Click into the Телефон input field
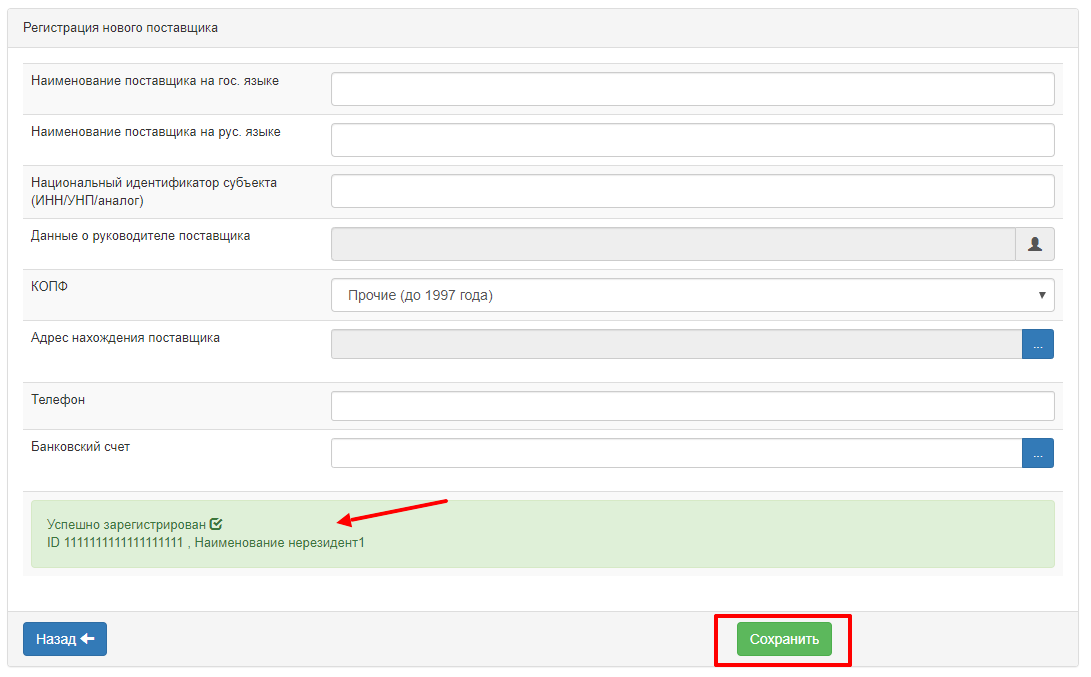 coord(692,406)
